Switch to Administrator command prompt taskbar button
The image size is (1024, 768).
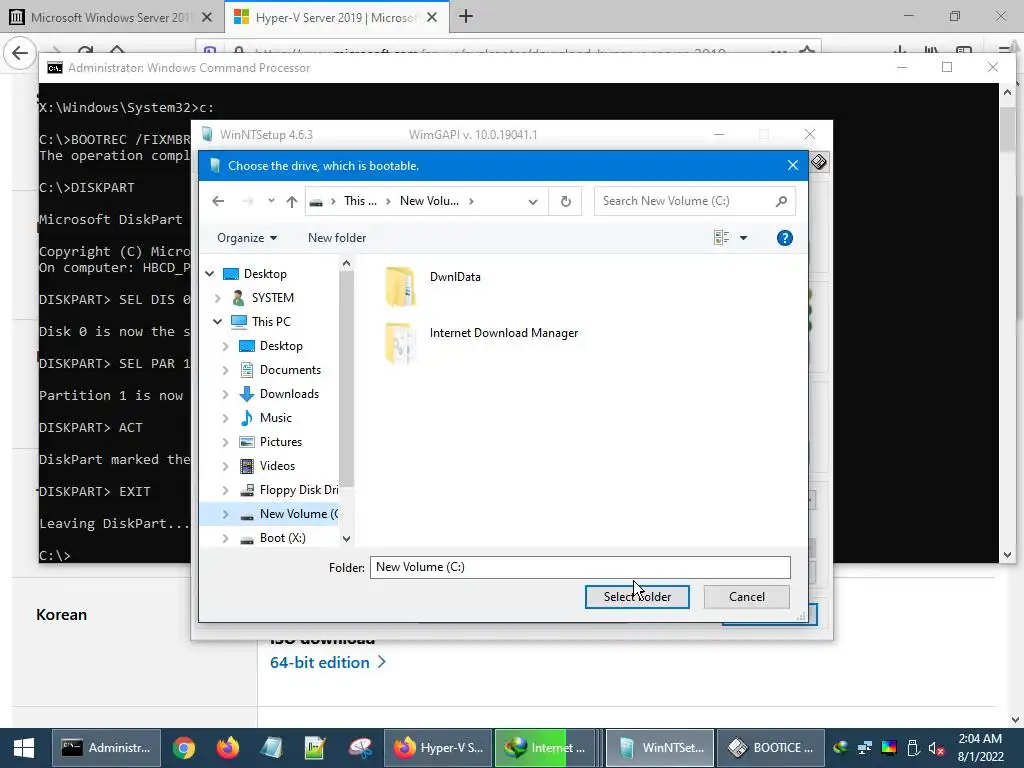(106, 748)
